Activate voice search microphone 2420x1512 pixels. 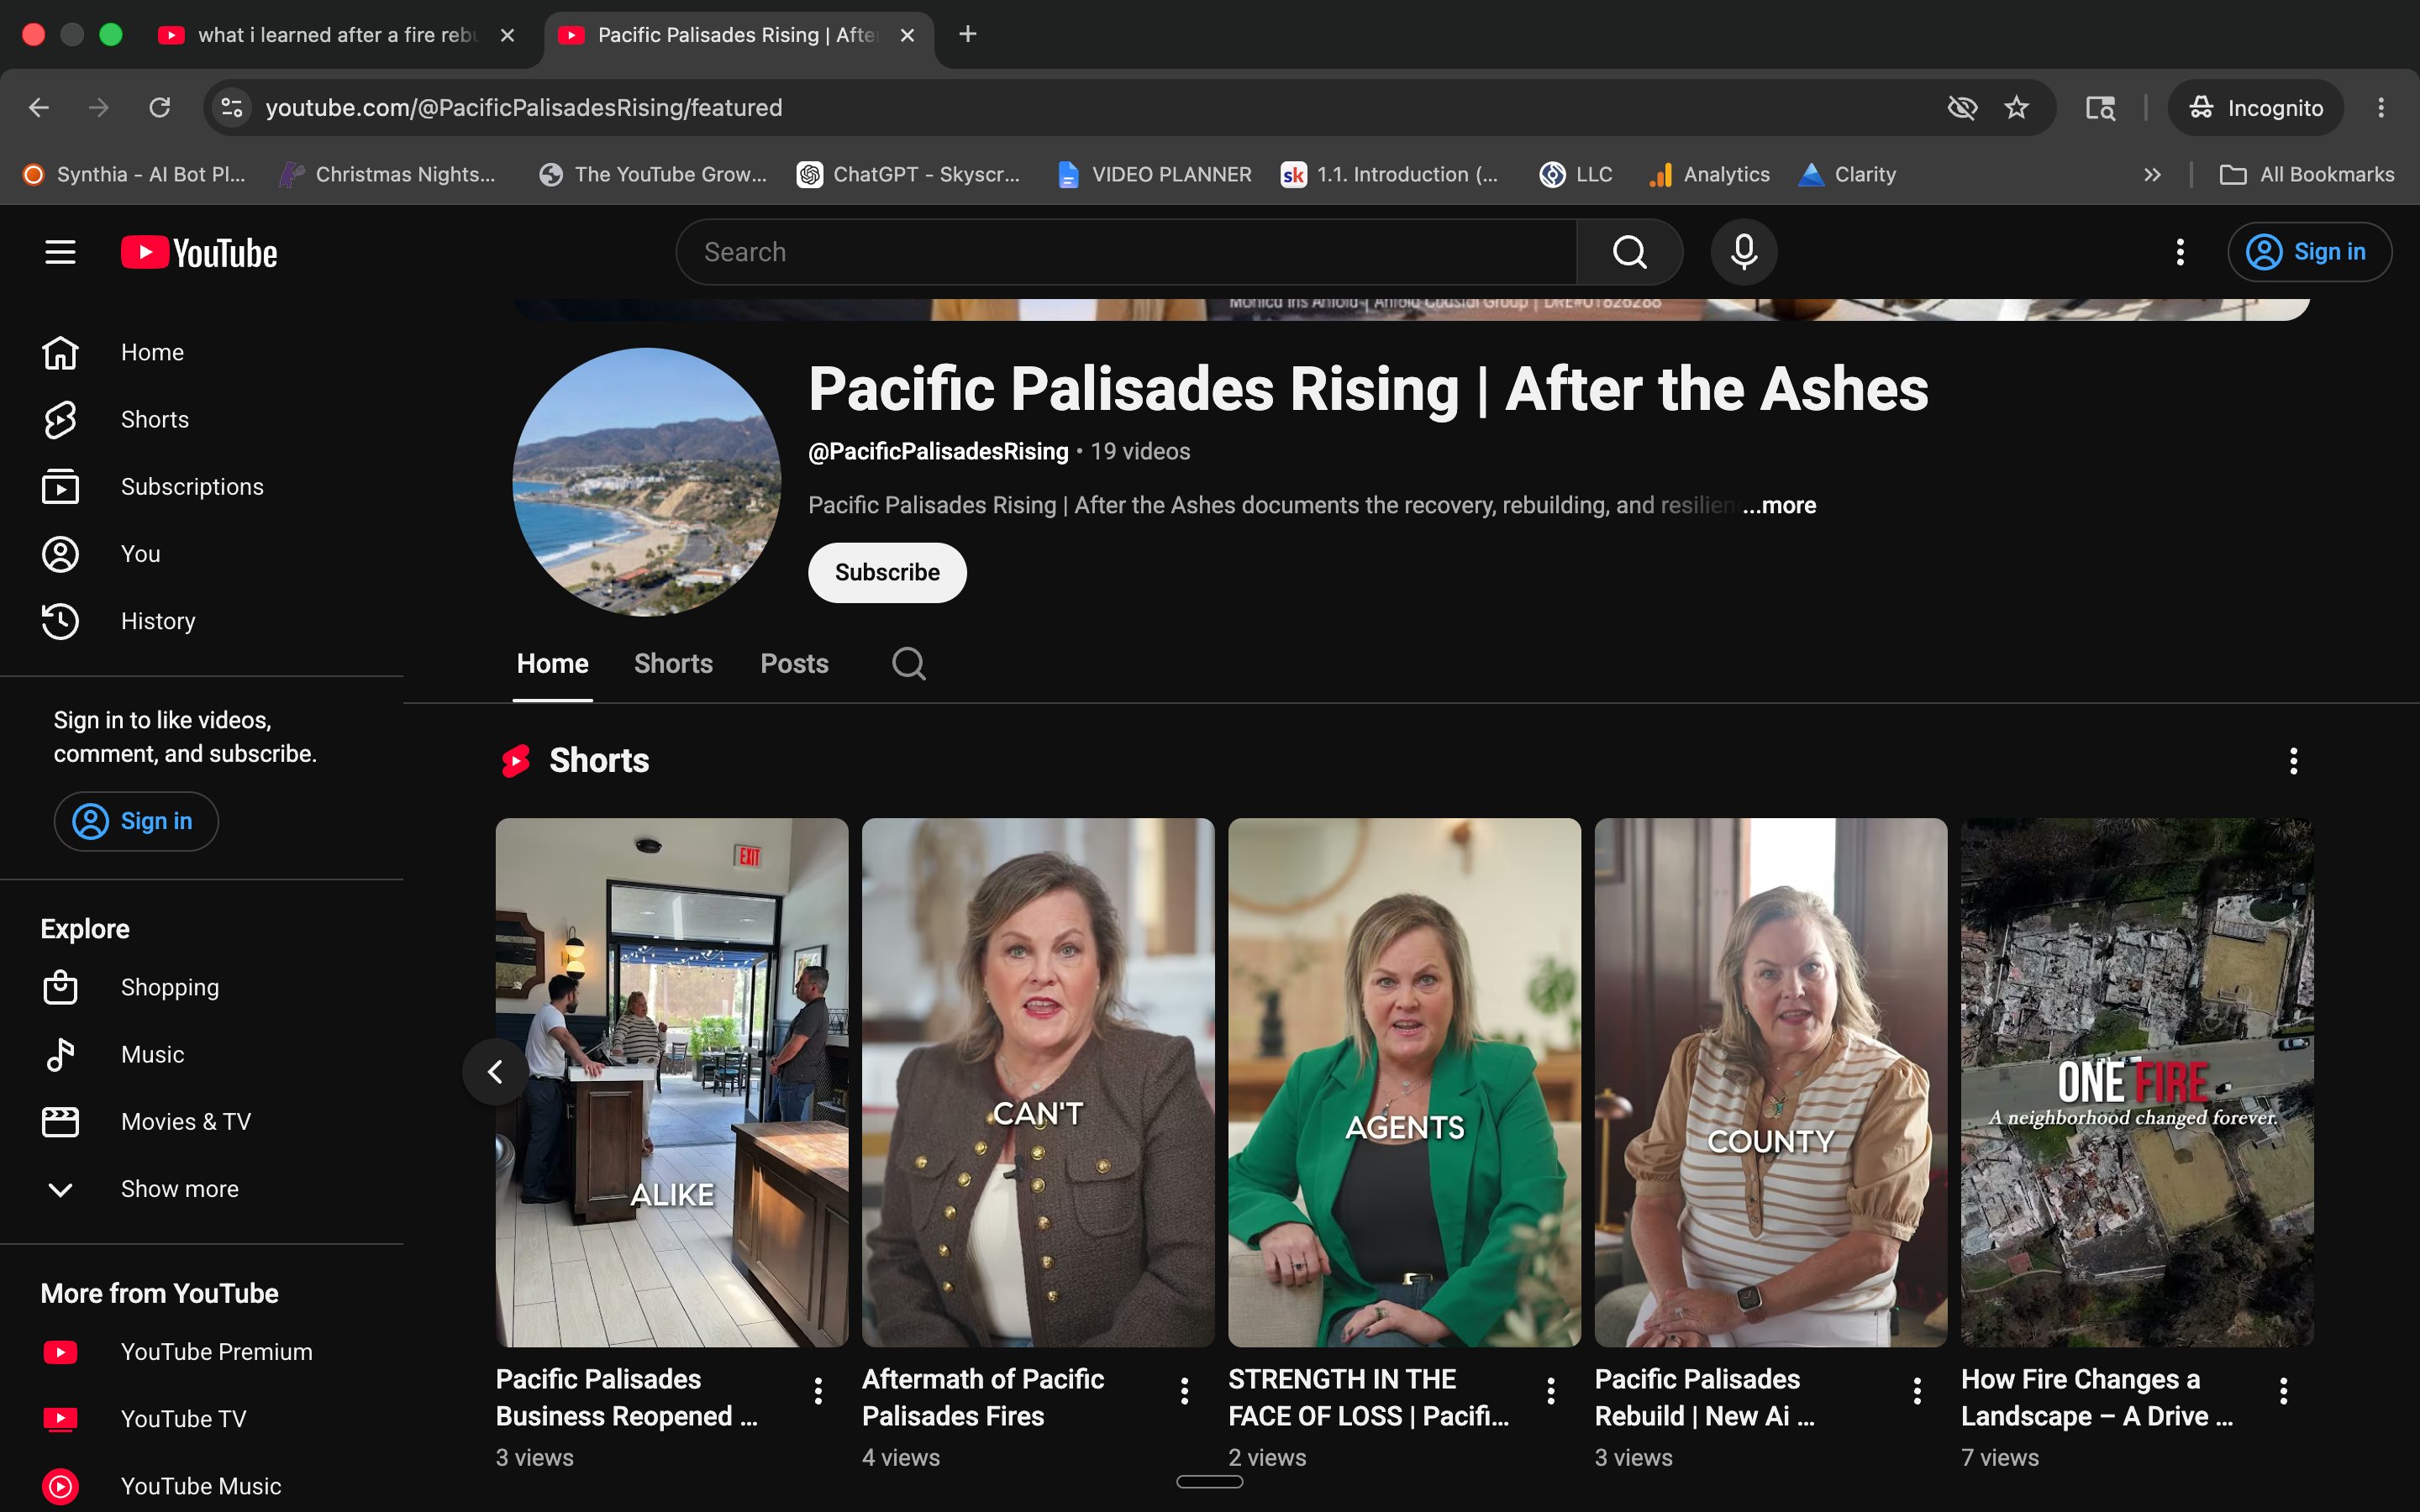coord(1743,252)
